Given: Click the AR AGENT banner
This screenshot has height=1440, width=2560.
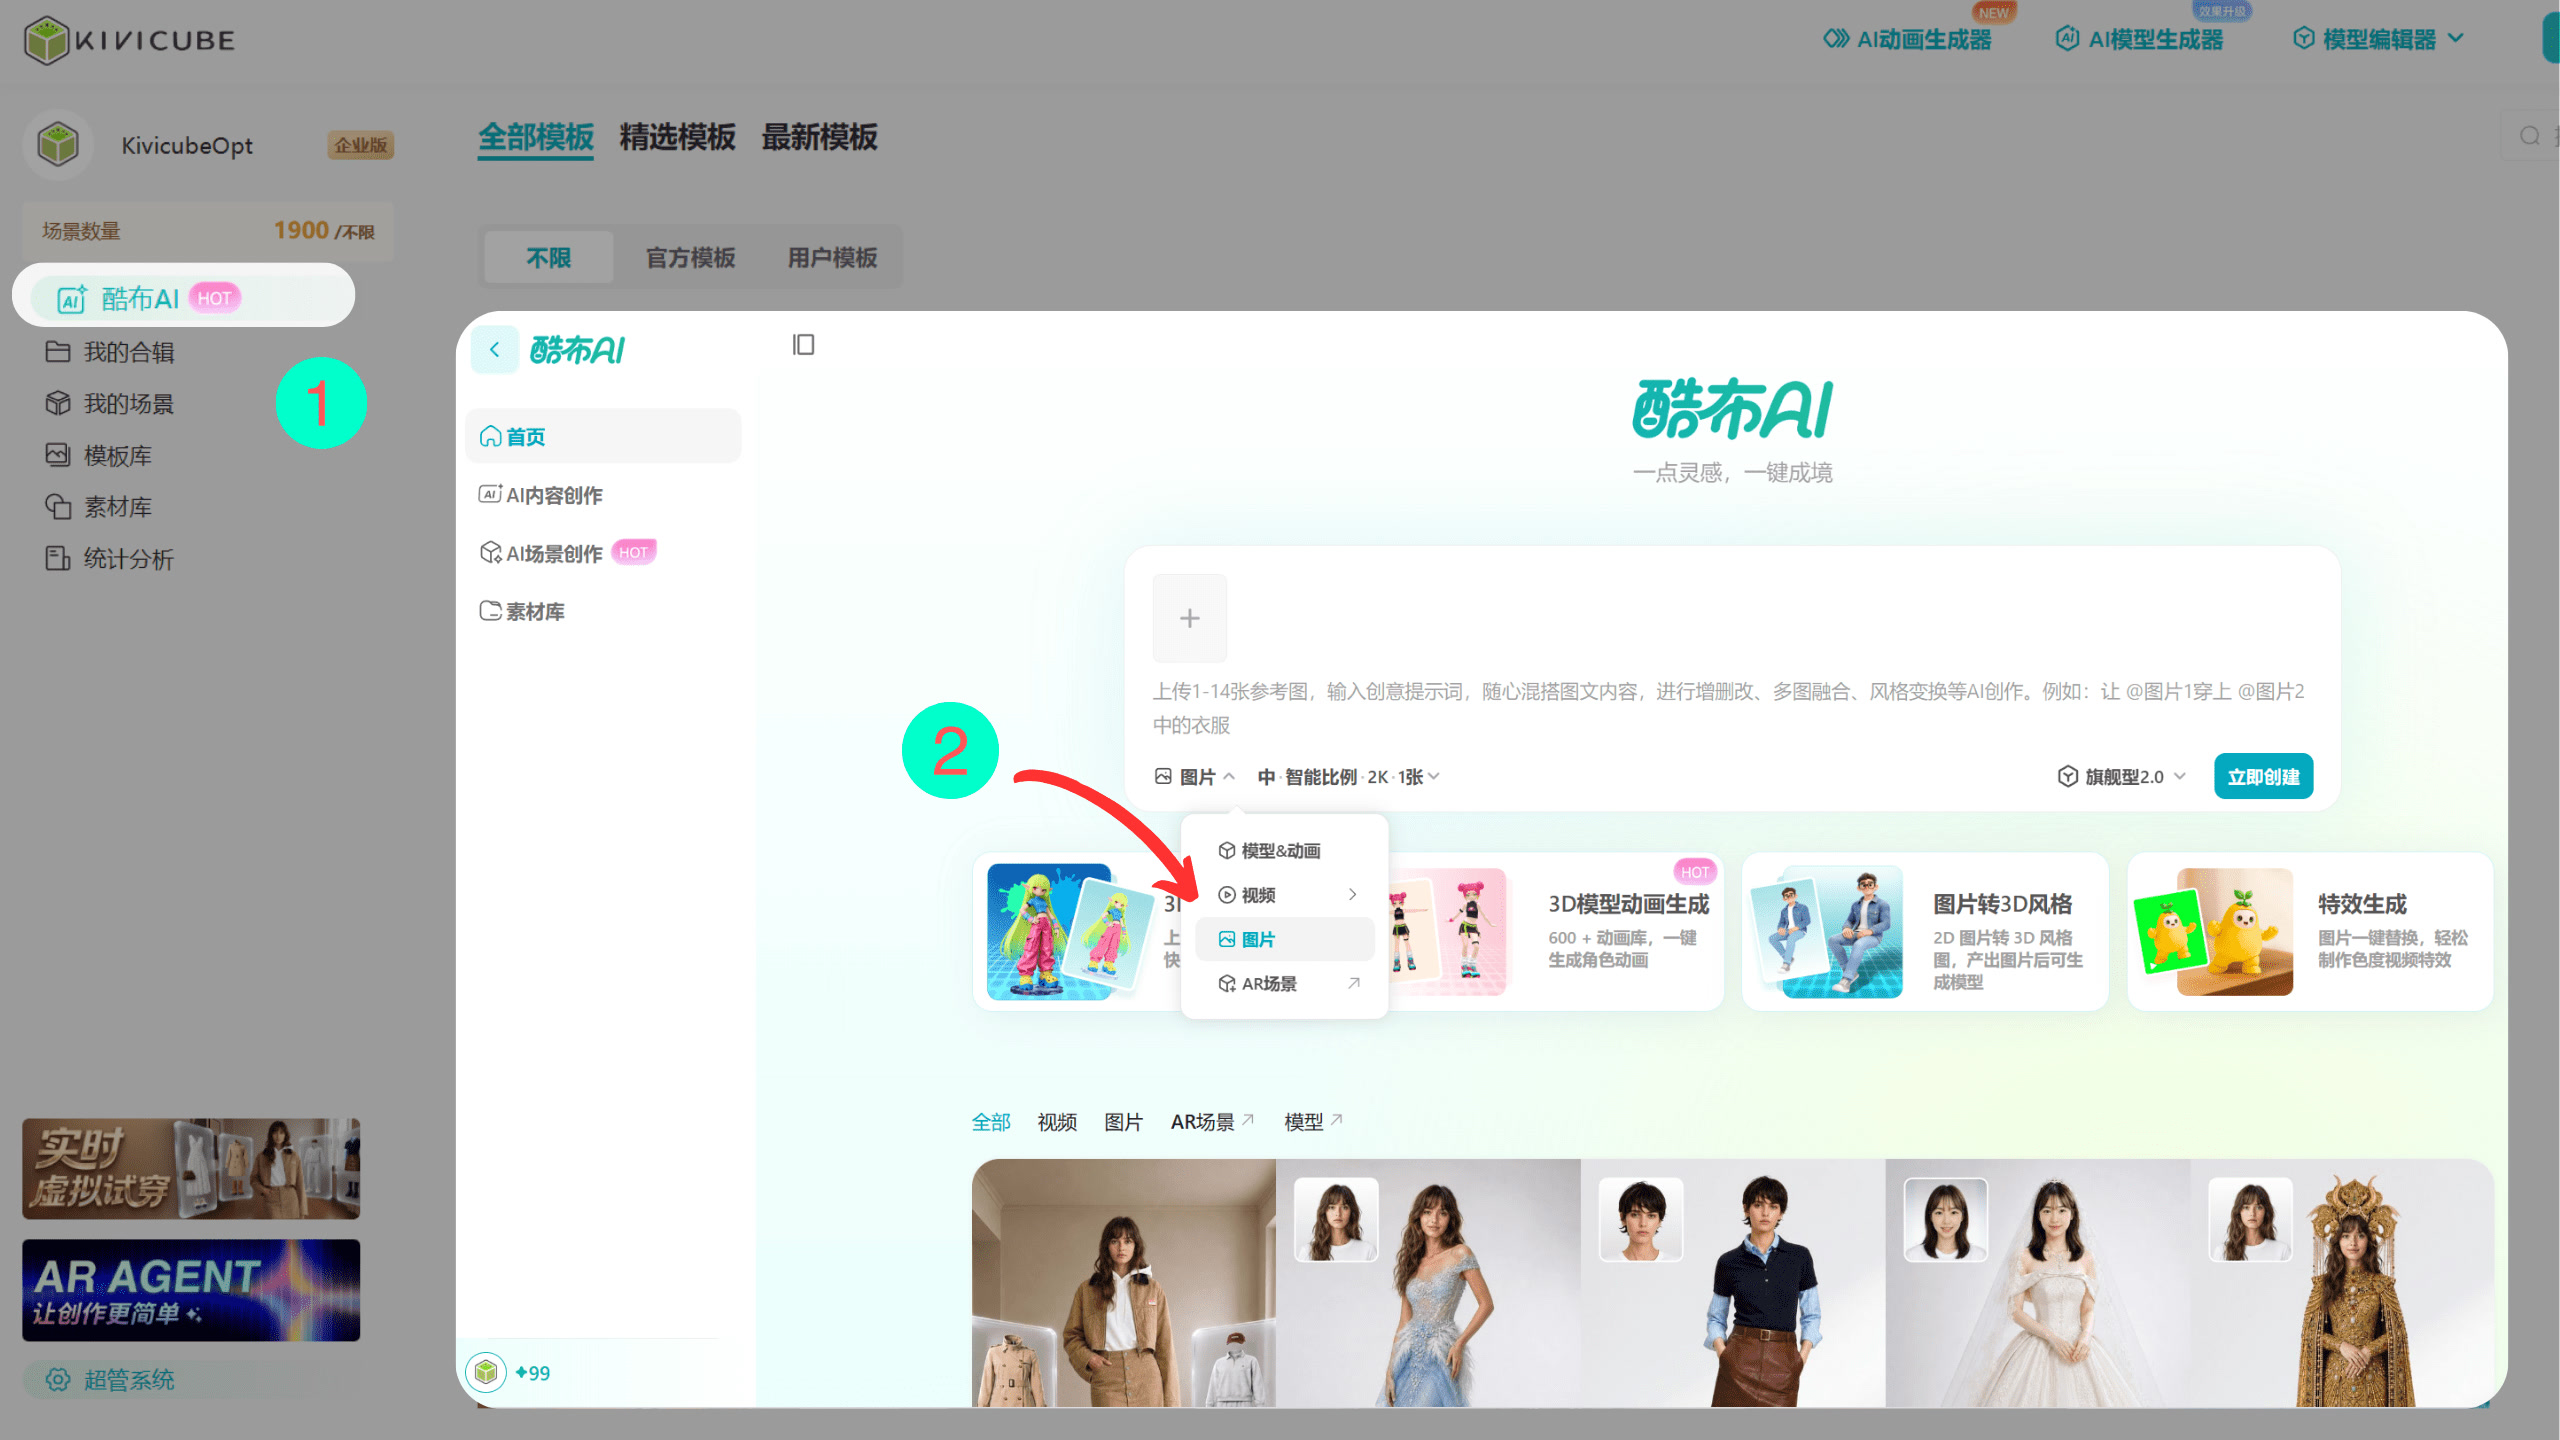Looking at the screenshot, I should [x=191, y=1290].
